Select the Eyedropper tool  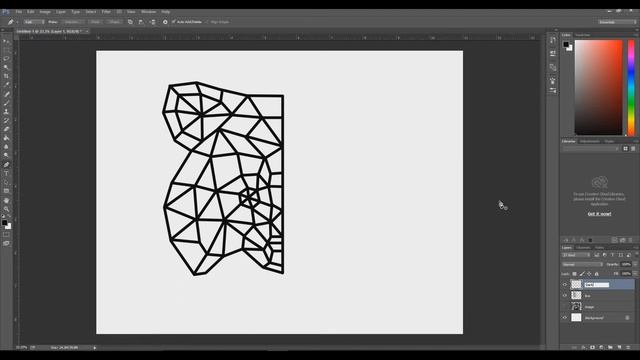click(6, 84)
